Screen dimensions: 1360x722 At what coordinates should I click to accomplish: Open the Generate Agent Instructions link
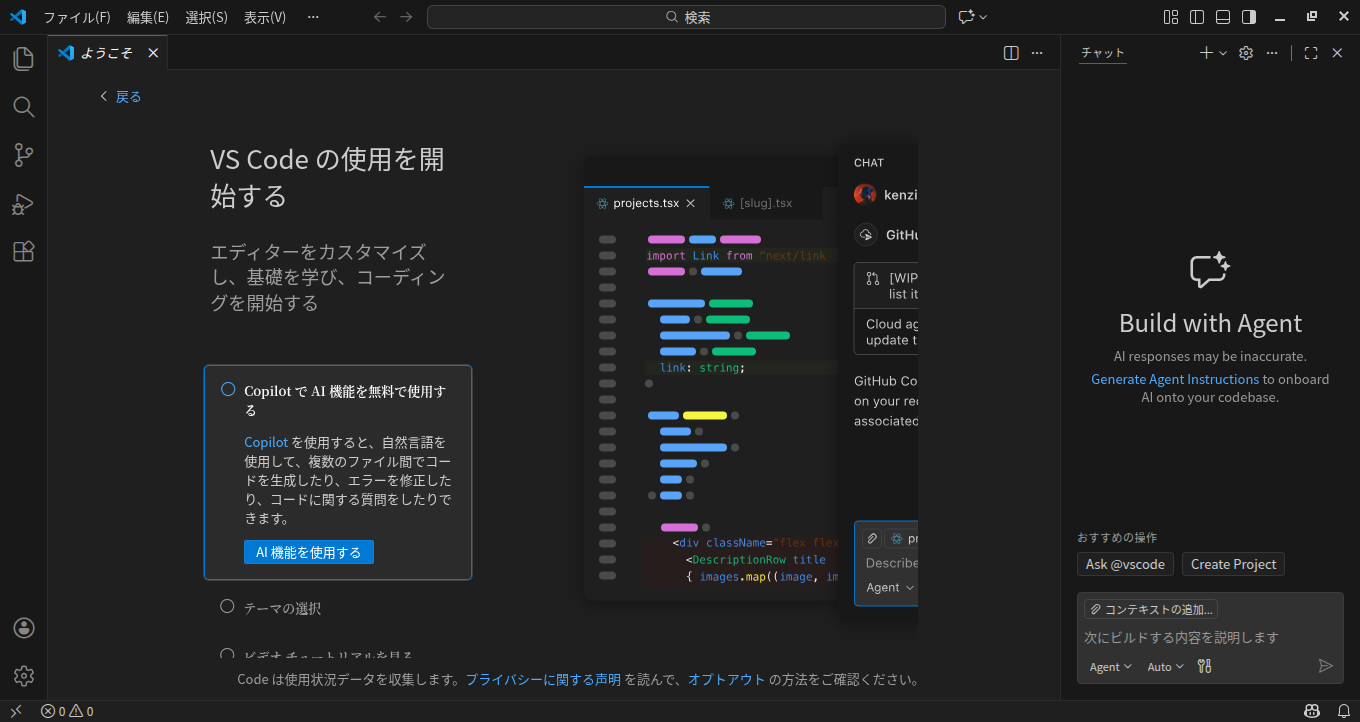(x=1174, y=379)
